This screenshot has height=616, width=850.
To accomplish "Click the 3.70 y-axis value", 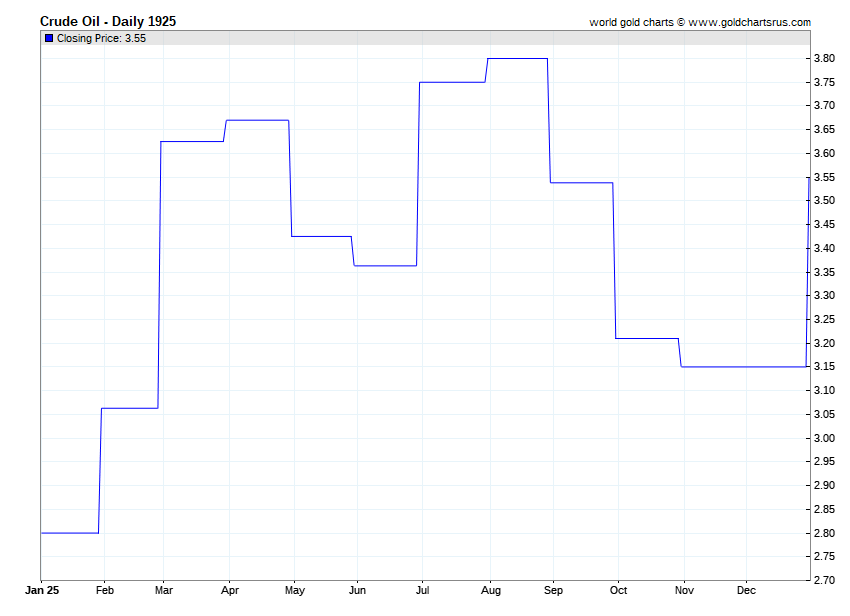I will click(x=825, y=106).
